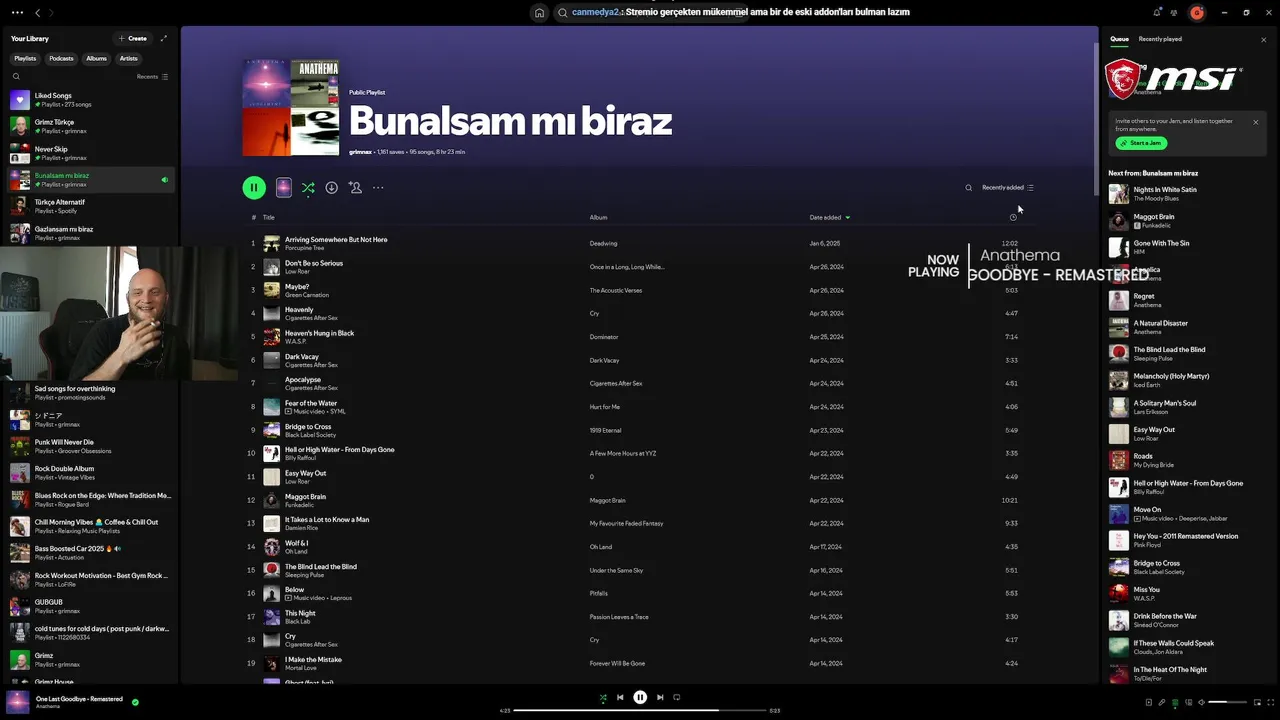The height and width of the screenshot is (720, 1280).
Task: Open the miniplayer
Action: pos(1256,702)
